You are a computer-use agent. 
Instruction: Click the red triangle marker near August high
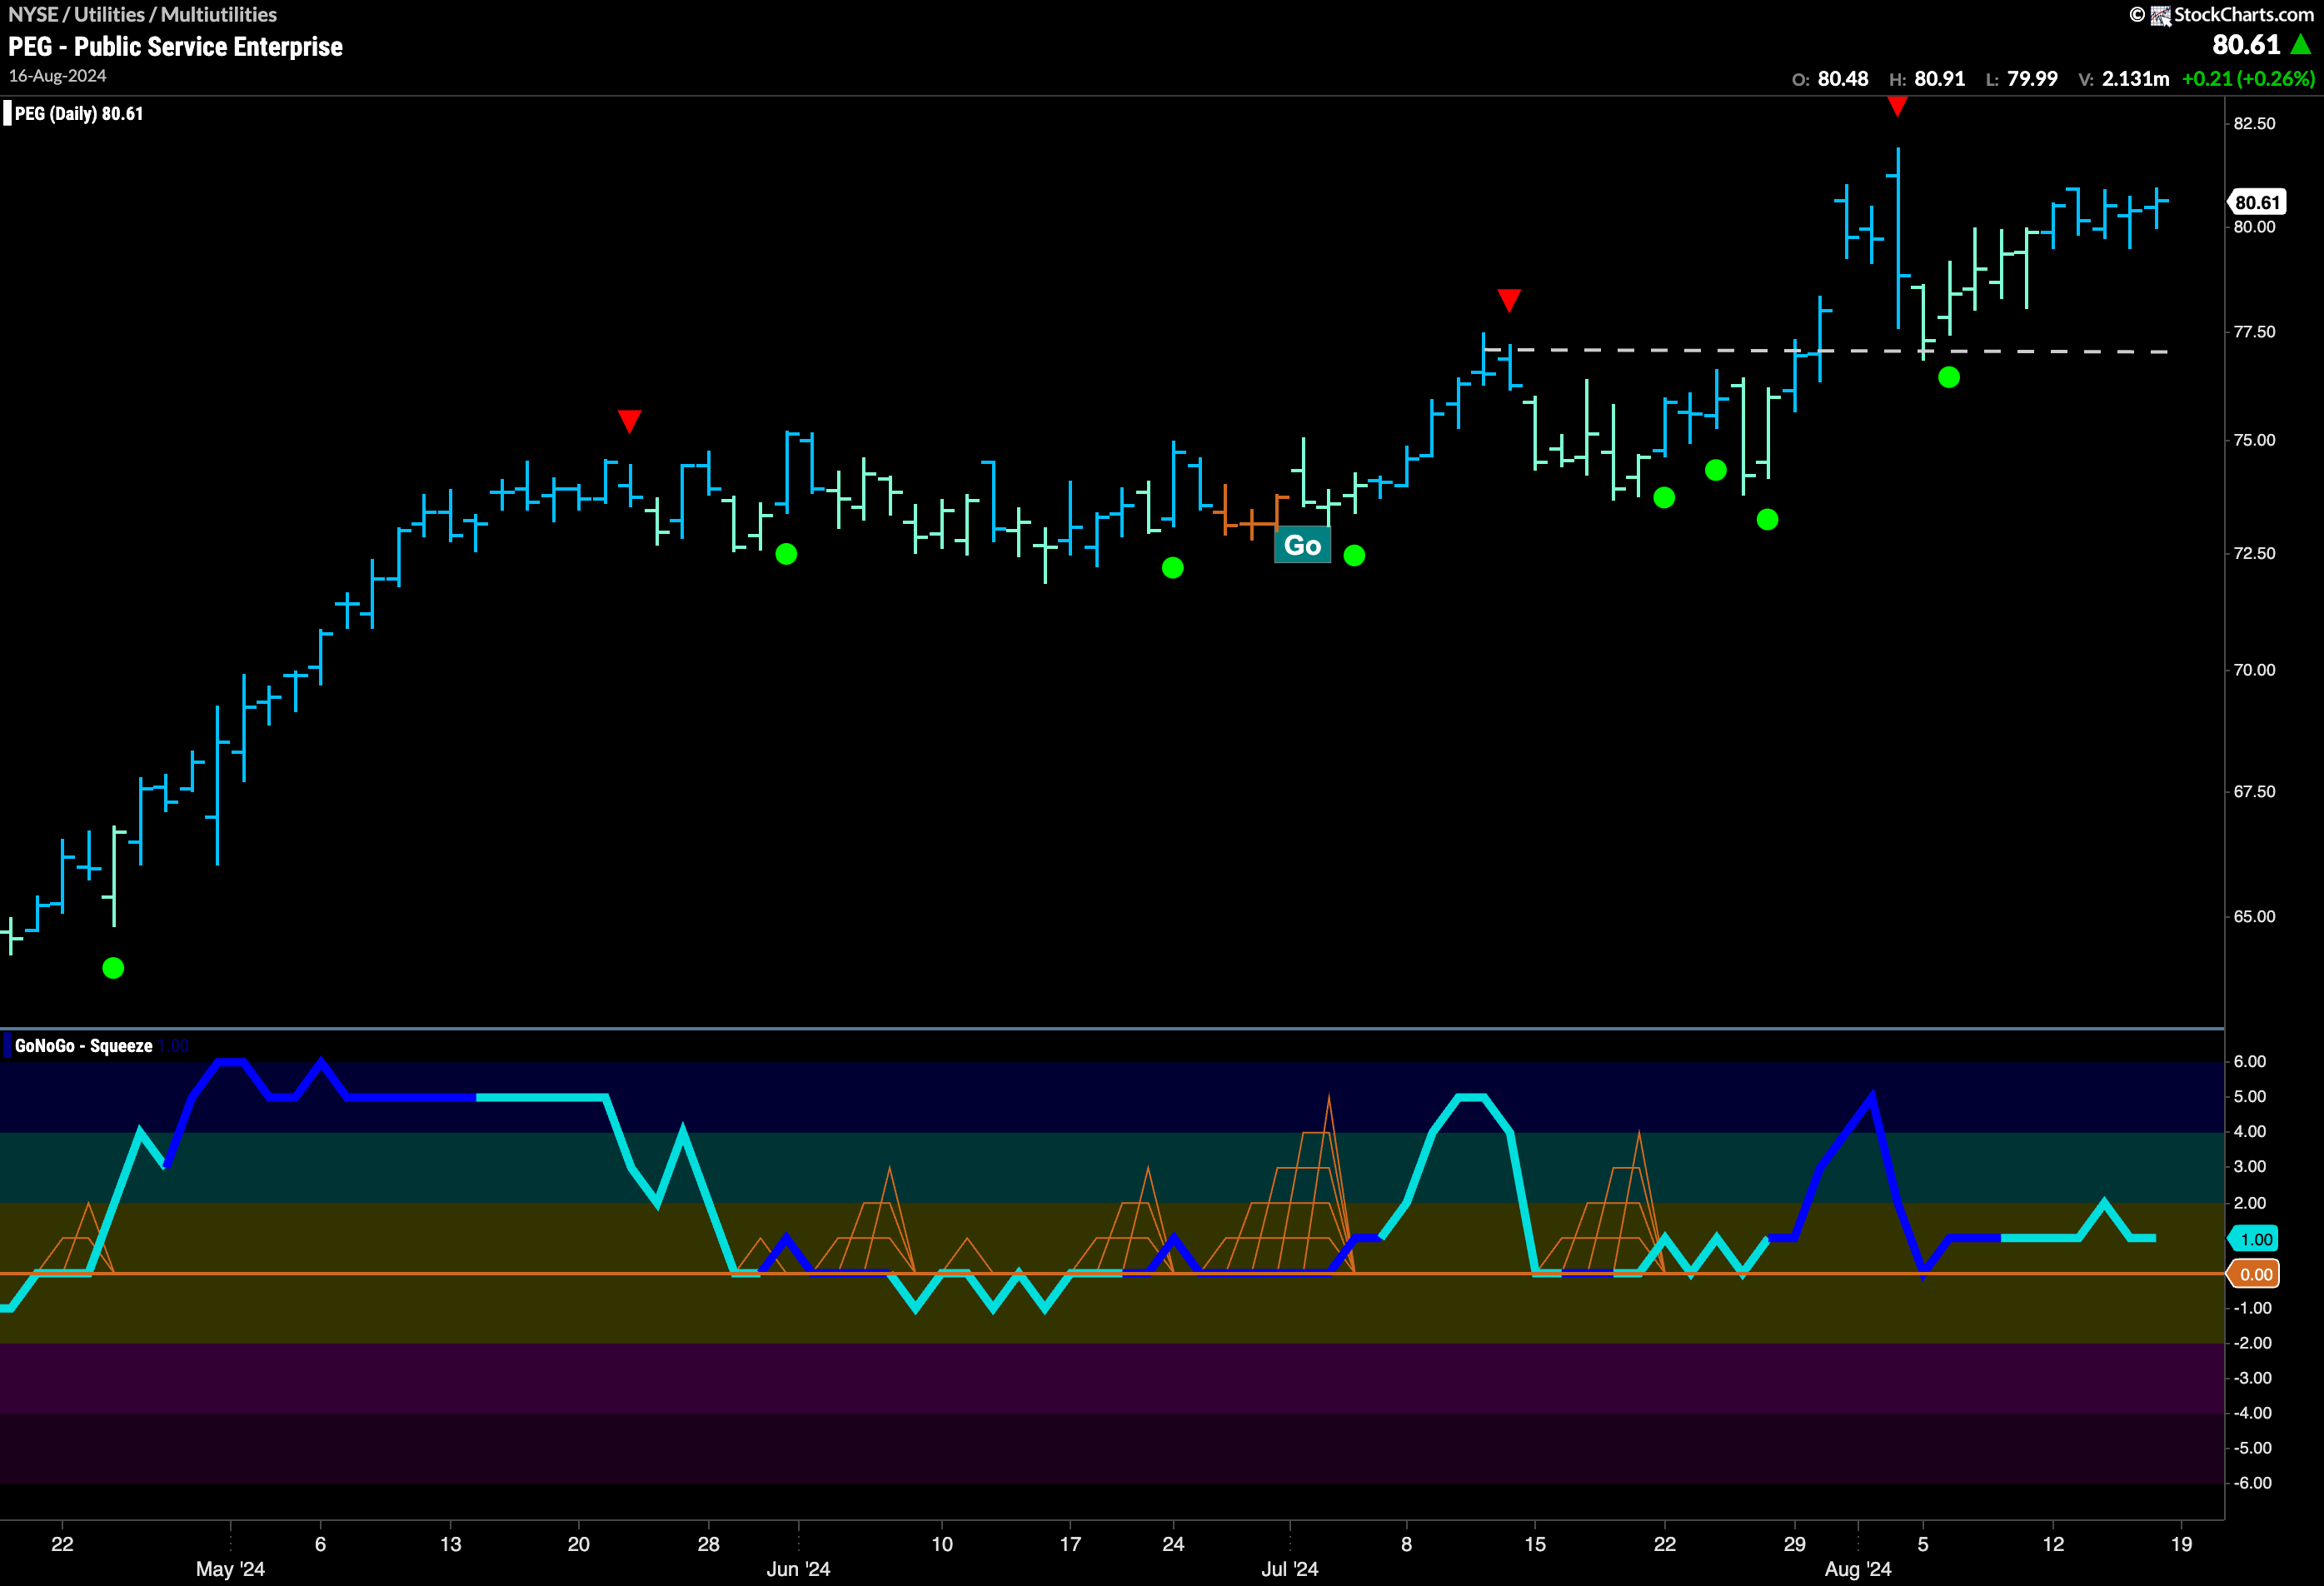[x=1897, y=106]
